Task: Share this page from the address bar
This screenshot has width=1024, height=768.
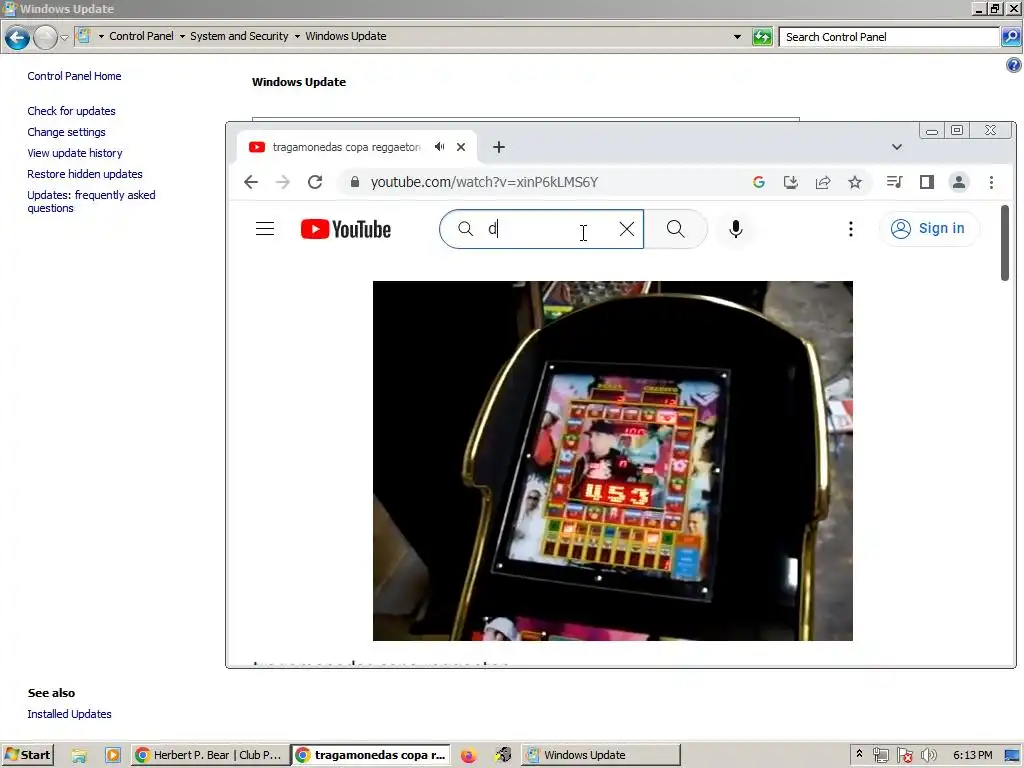Action: click(x=823, y=182)
